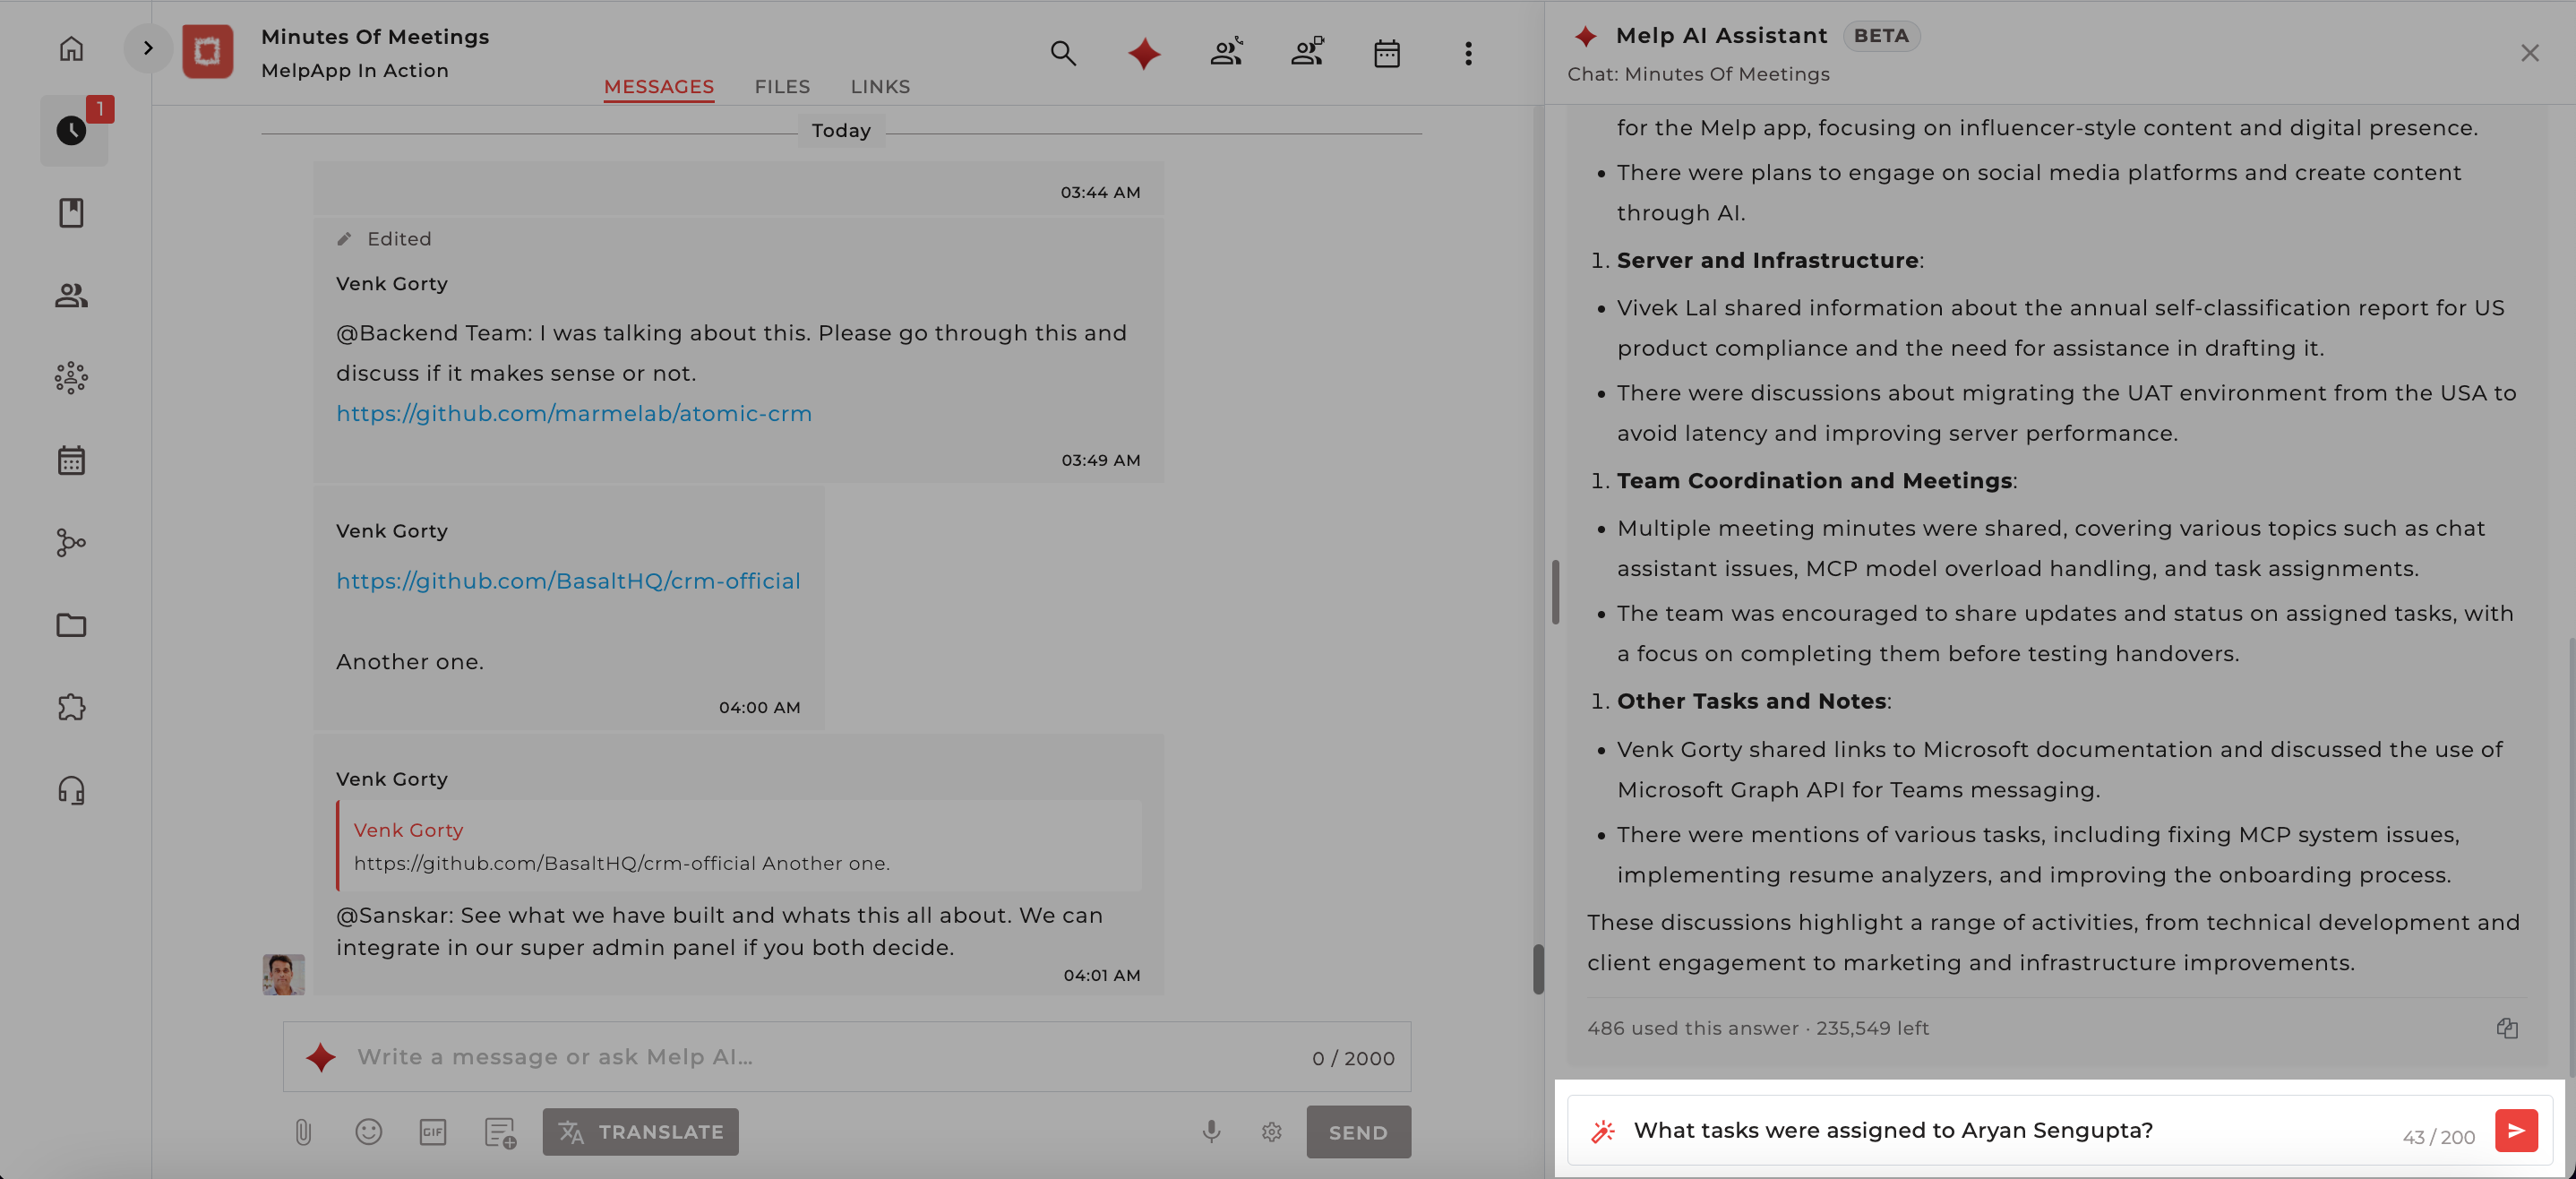
Task: Click the "Team Coordination and Meetings" heading
Action: [1814, 481]
